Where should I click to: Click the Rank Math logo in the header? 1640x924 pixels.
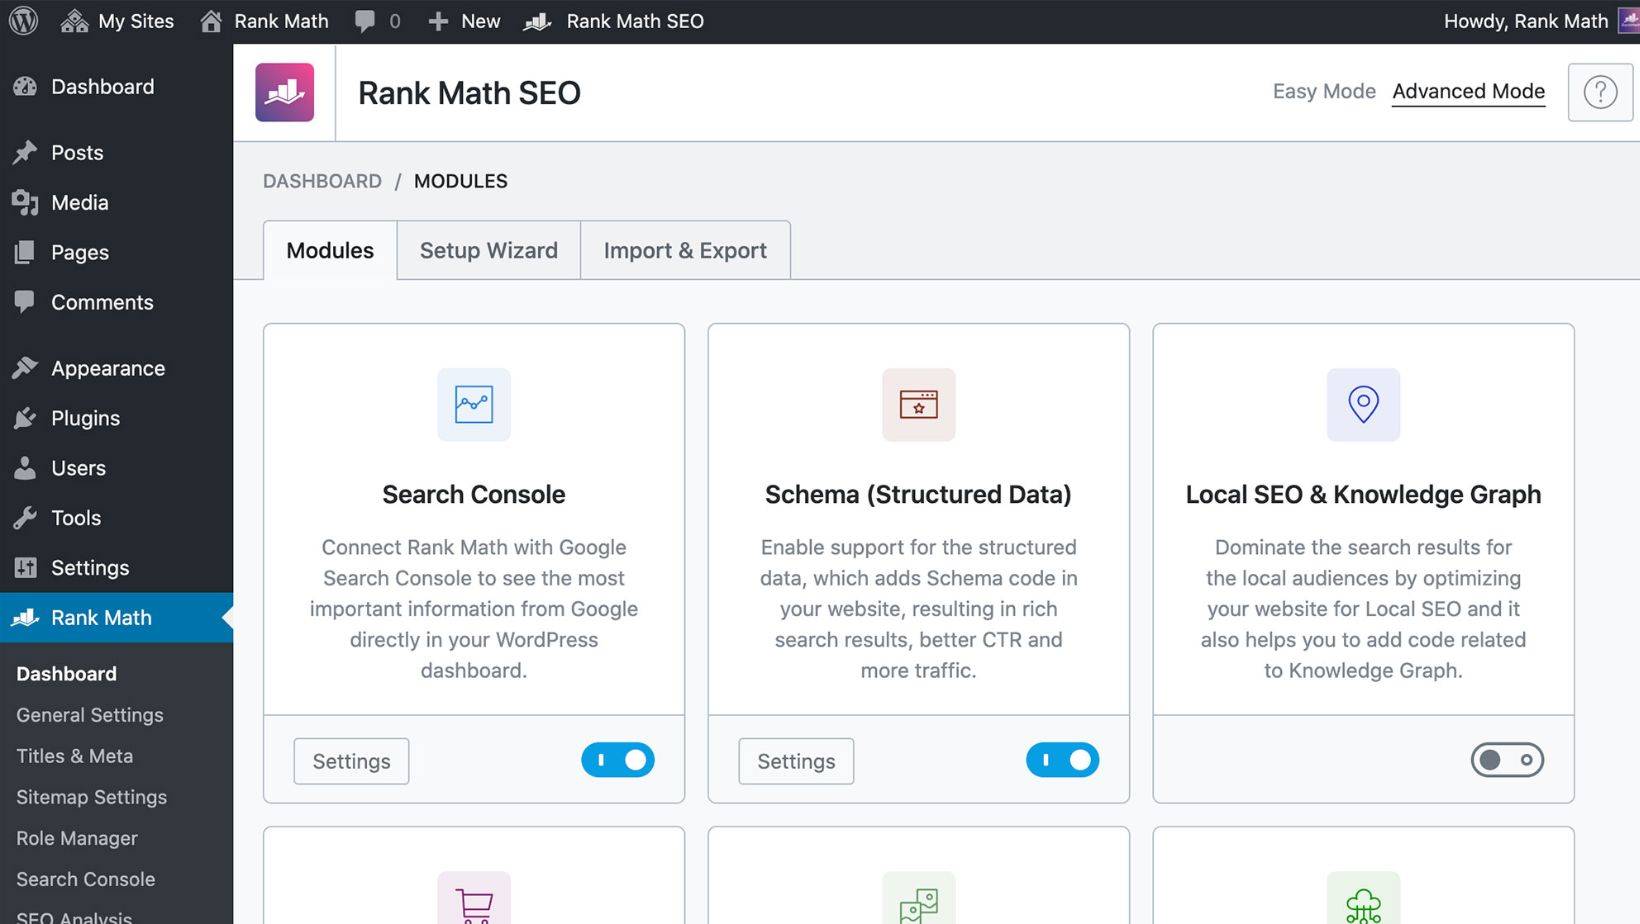coord(284,92)
